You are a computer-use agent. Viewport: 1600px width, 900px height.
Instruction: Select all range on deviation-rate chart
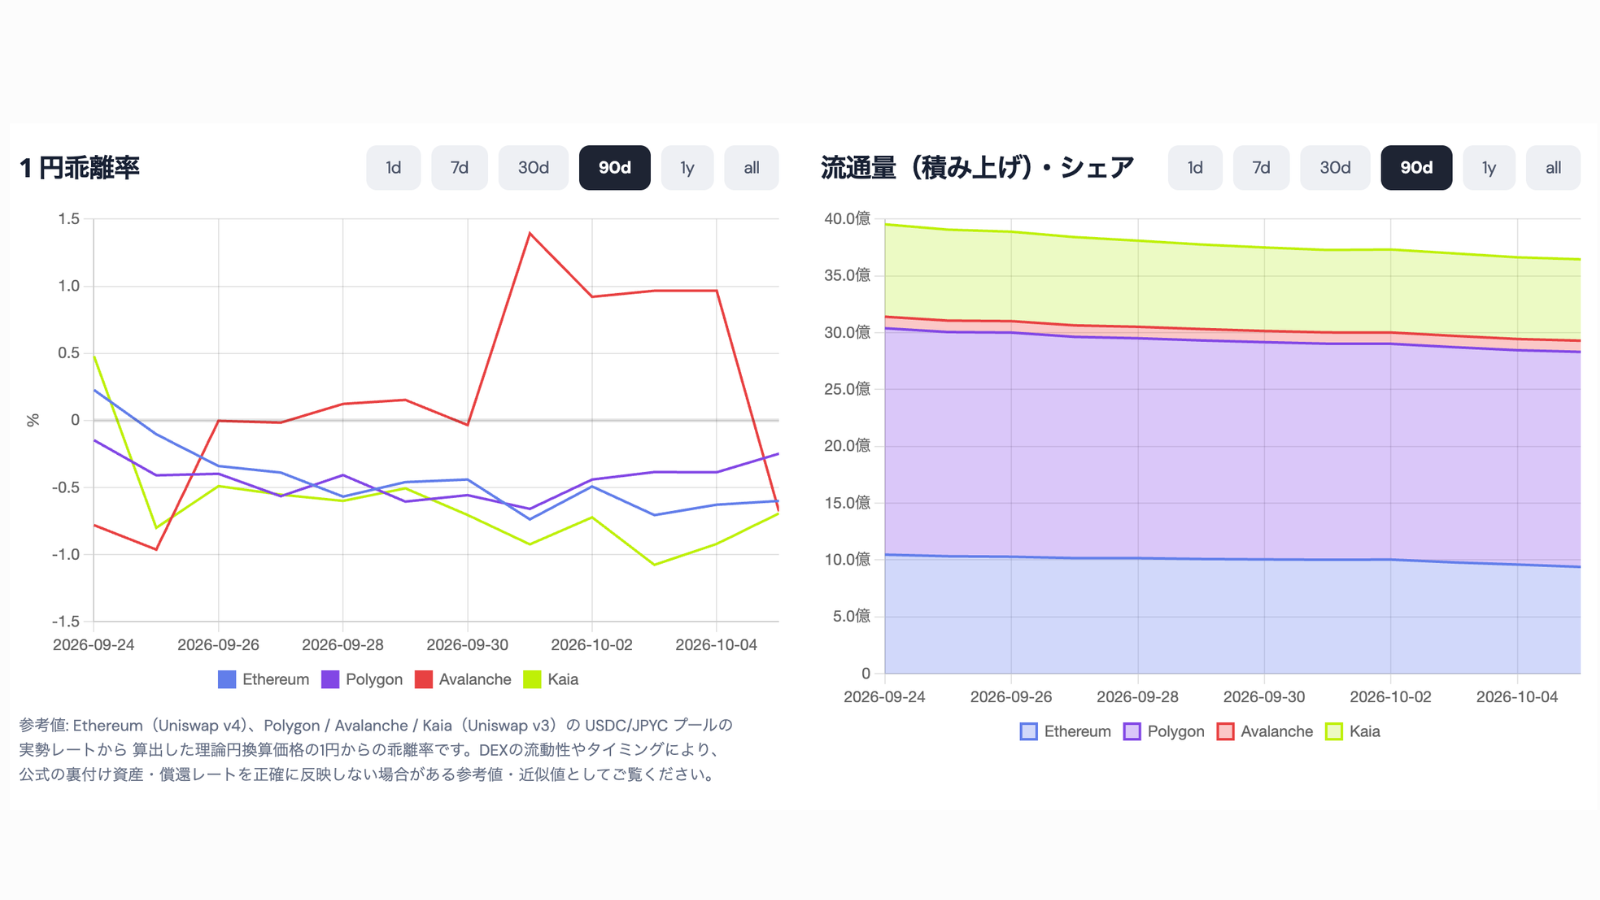tap(752, 168)
